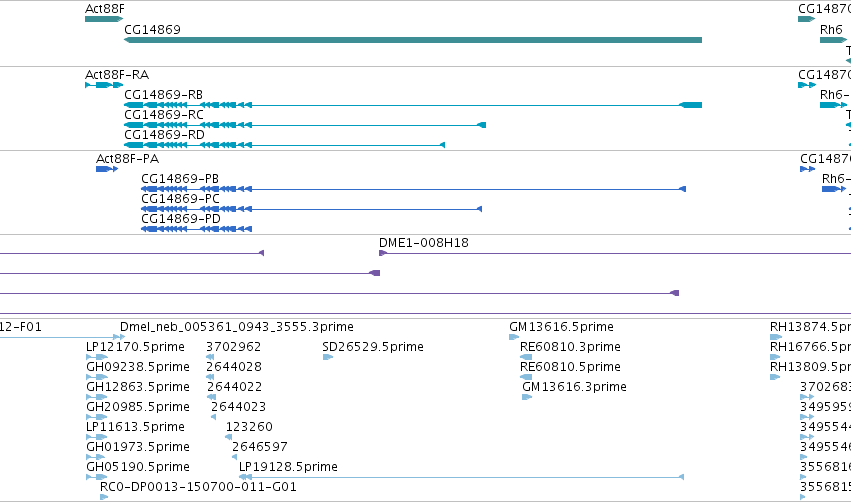Select the RC0-DP0013-150700-011-G01 label
Viewport: 851px width, 502px height.
click(198, 487)
